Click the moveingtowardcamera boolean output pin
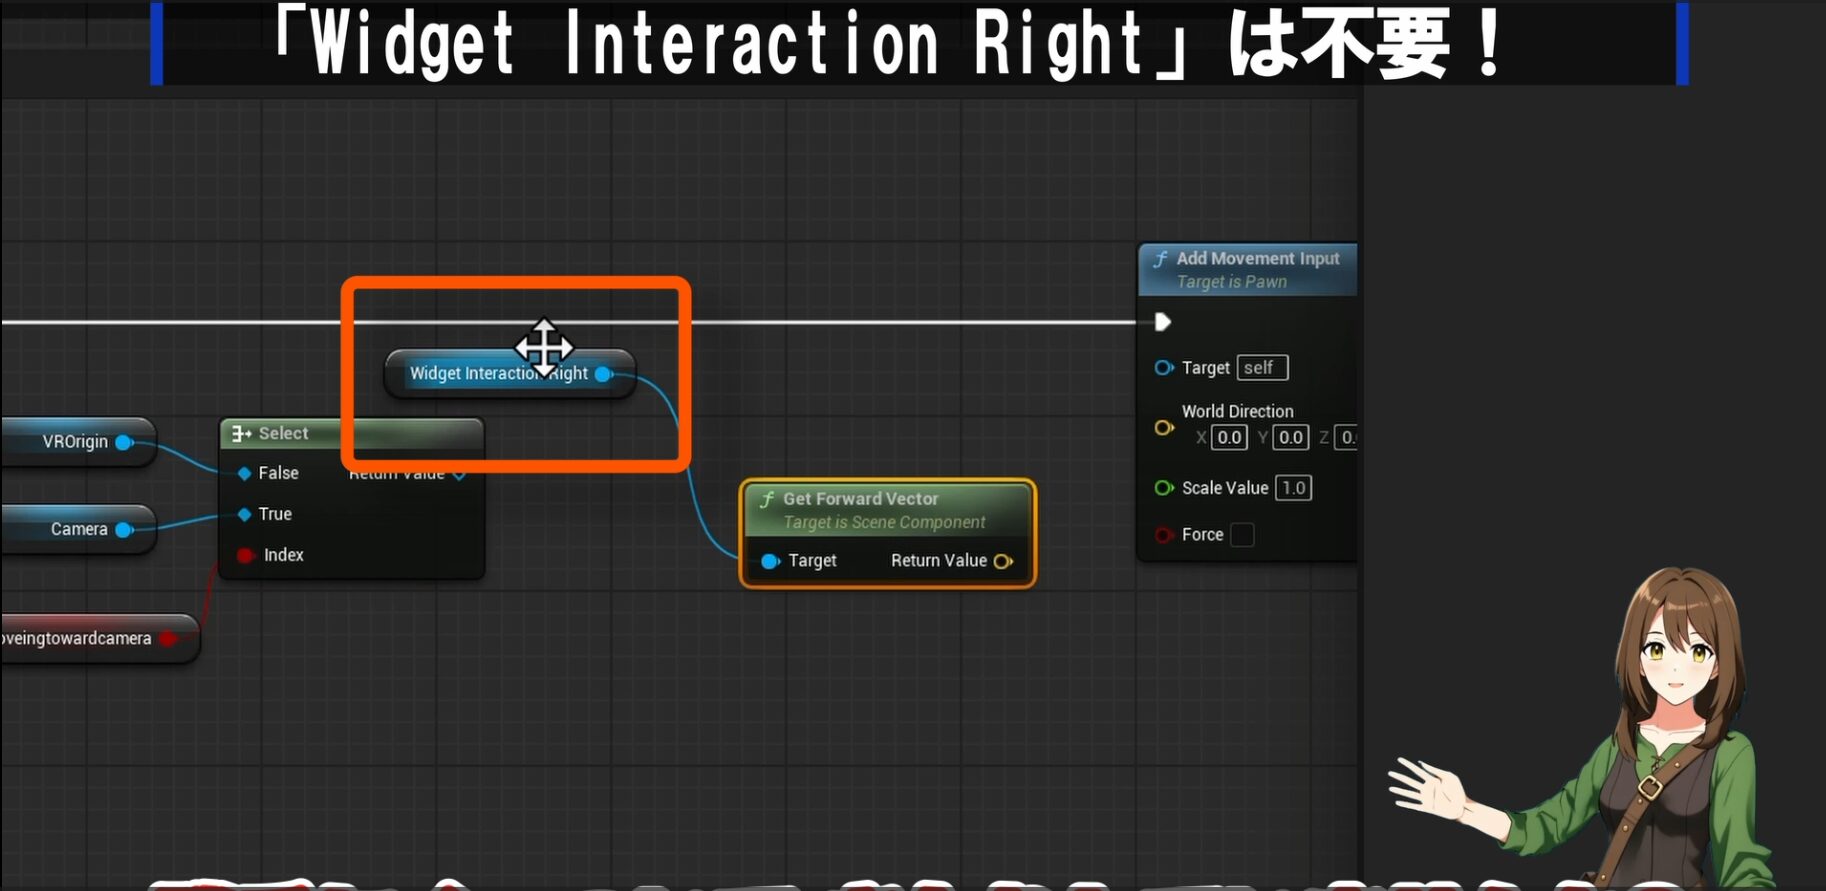The image size is (1826, 891). coord(168,638)
